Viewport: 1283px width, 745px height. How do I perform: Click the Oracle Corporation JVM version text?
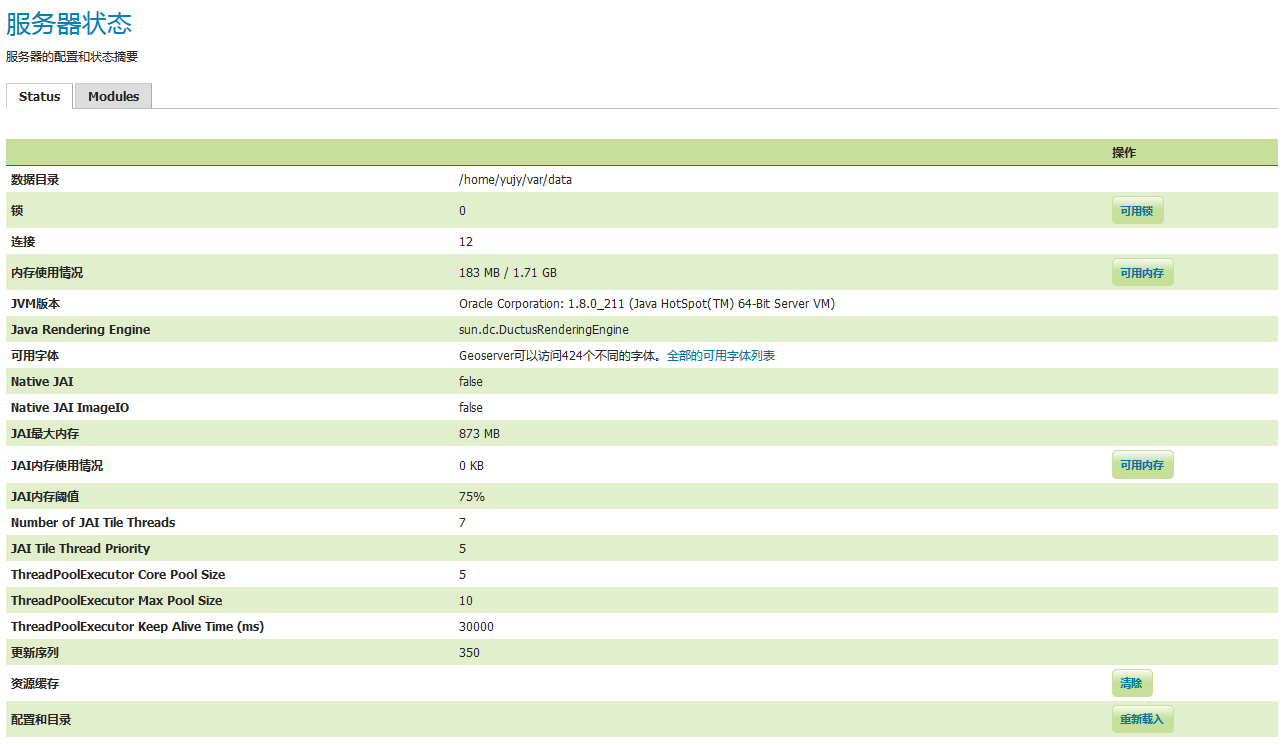(646, 304)
